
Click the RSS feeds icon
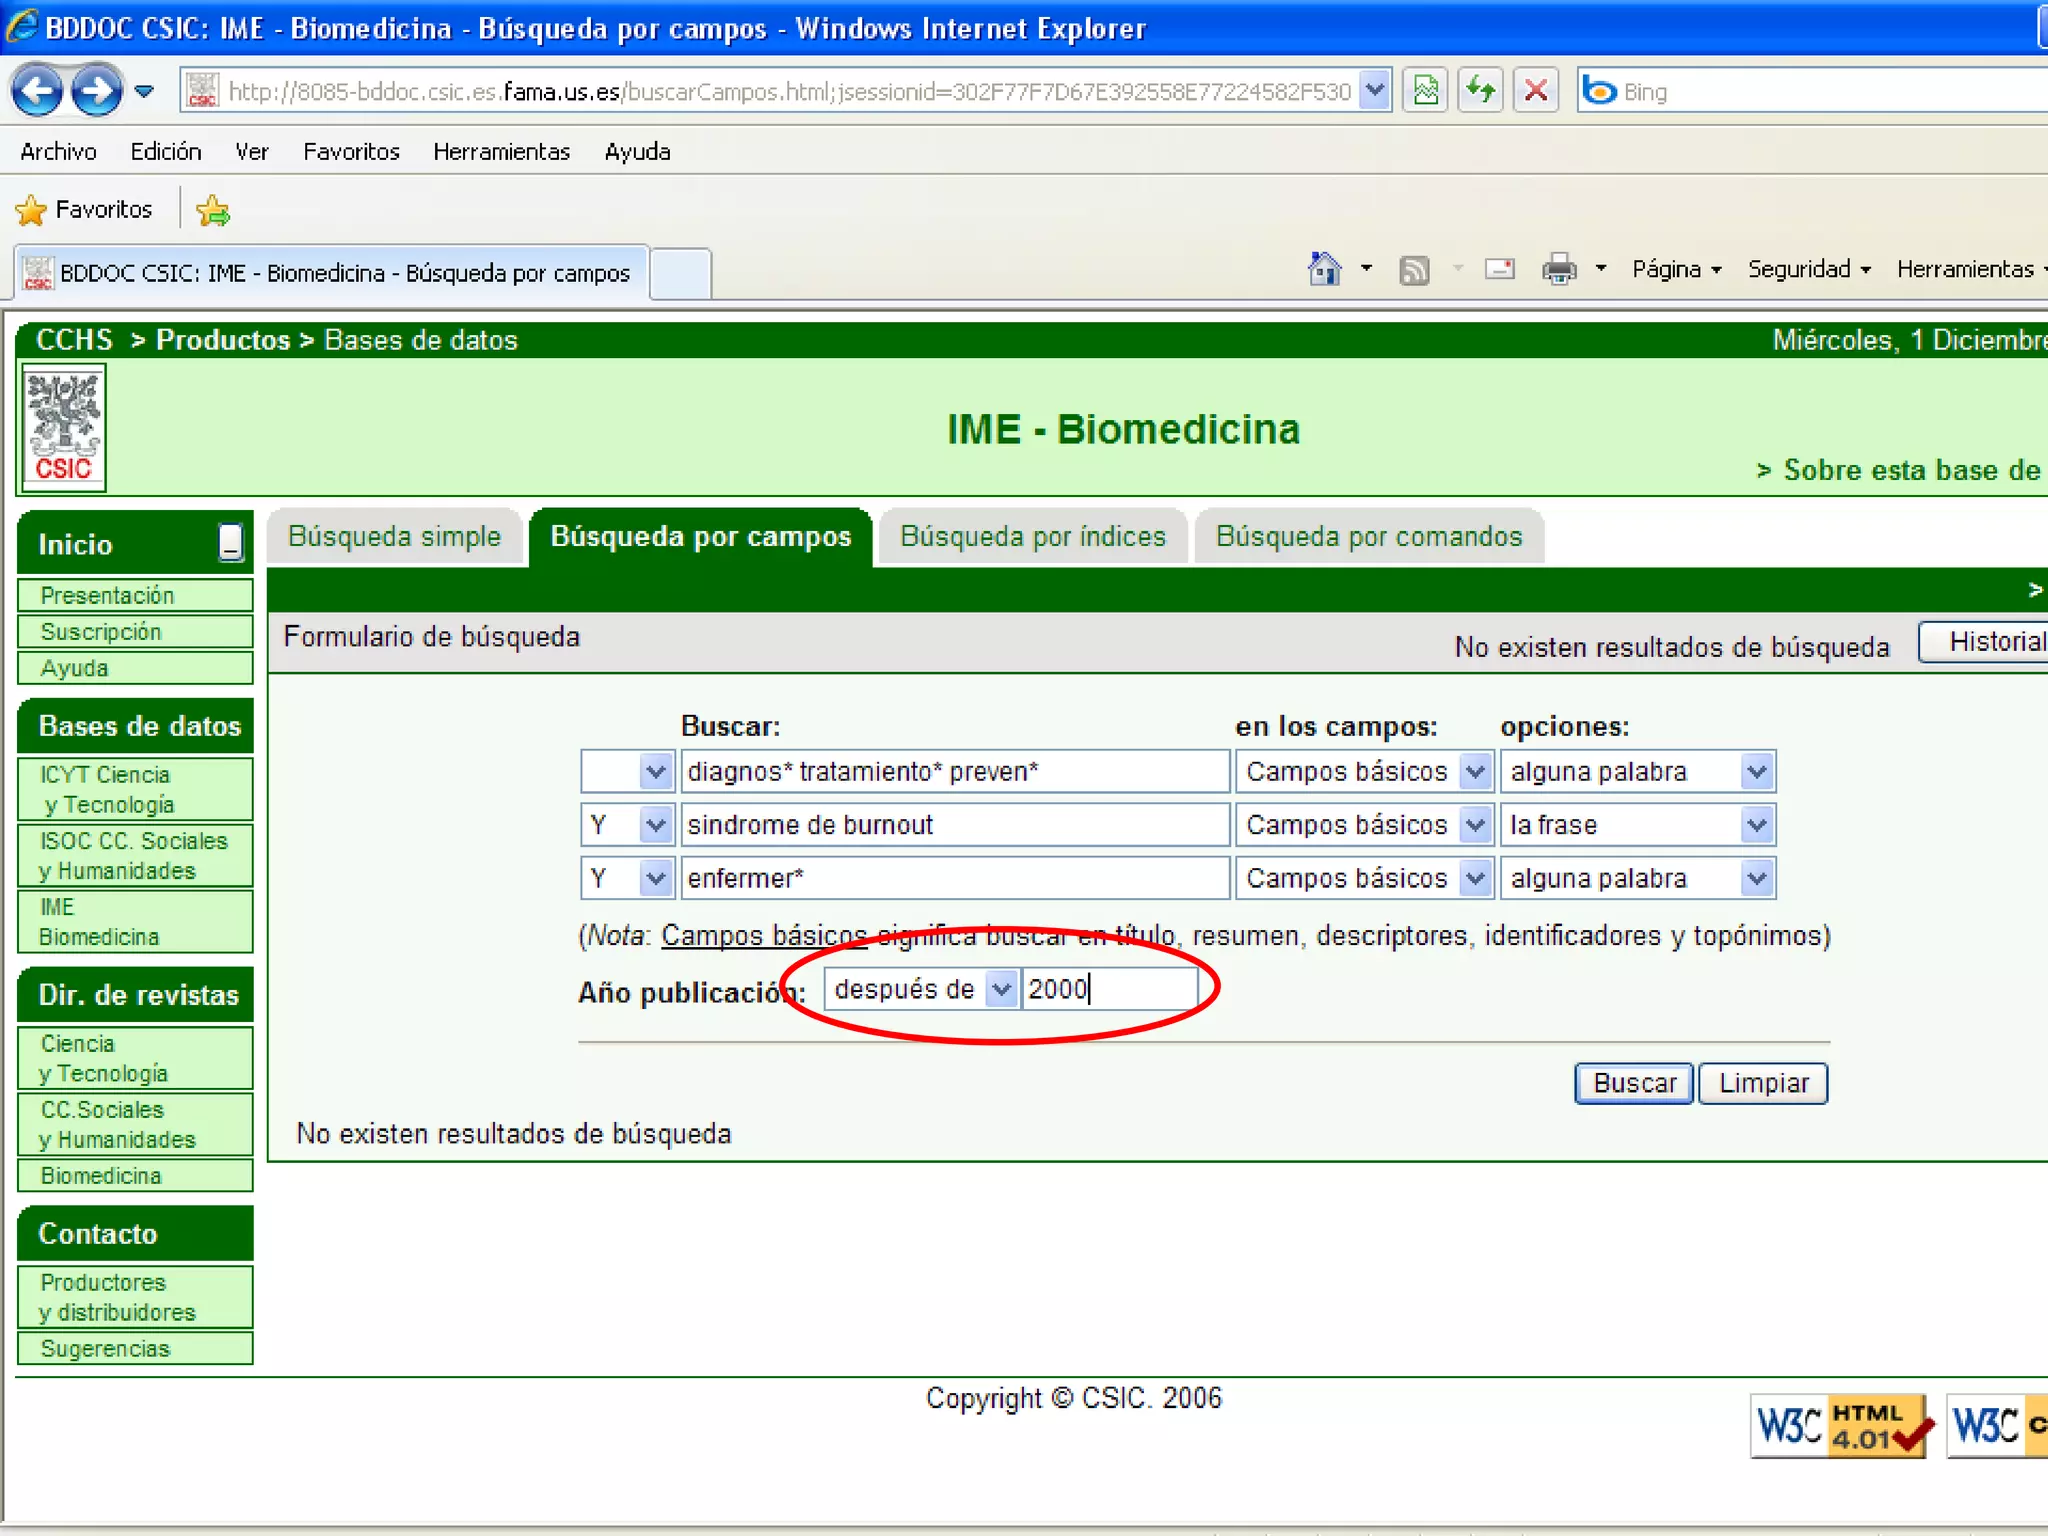click(1413, 270)
